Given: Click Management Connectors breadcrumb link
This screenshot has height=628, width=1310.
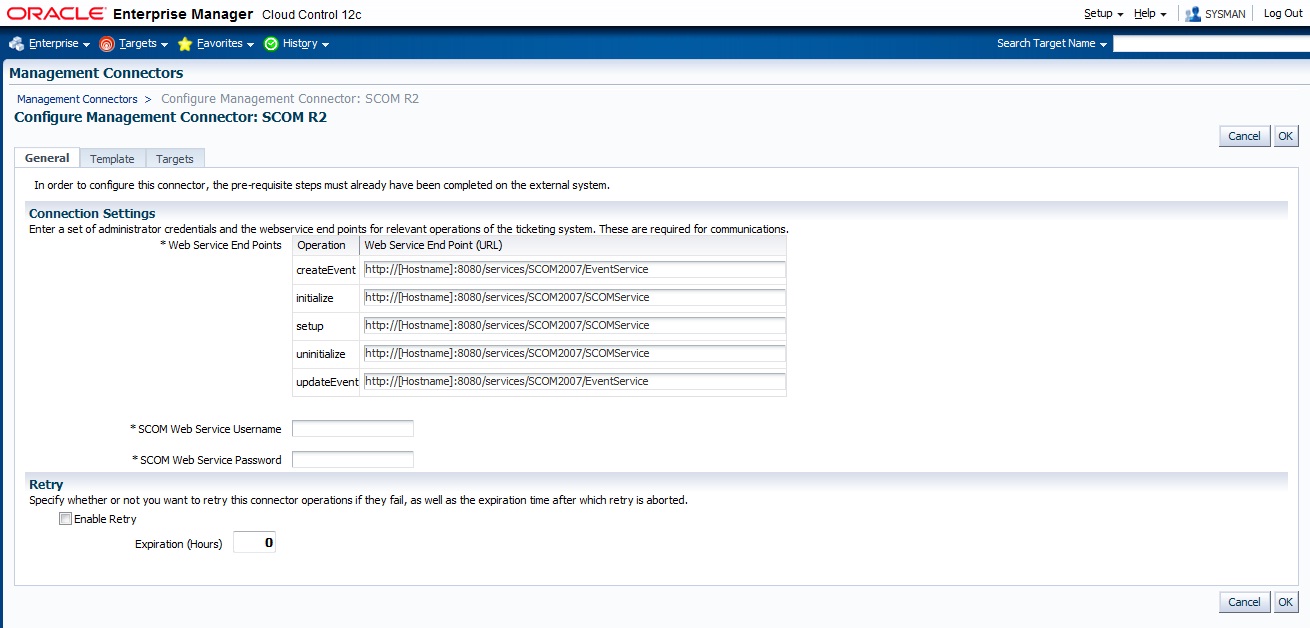Looking at the screenshot, I should click(77, 99).
